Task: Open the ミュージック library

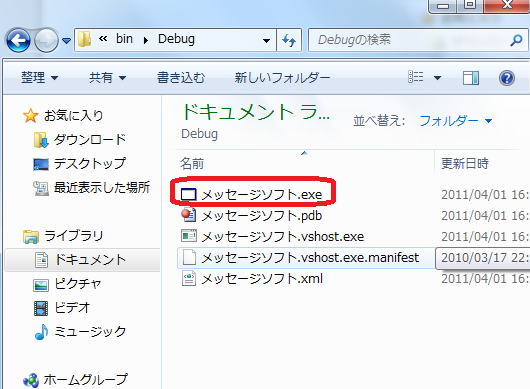Action: pyautogui.click(x=90, y=331)
